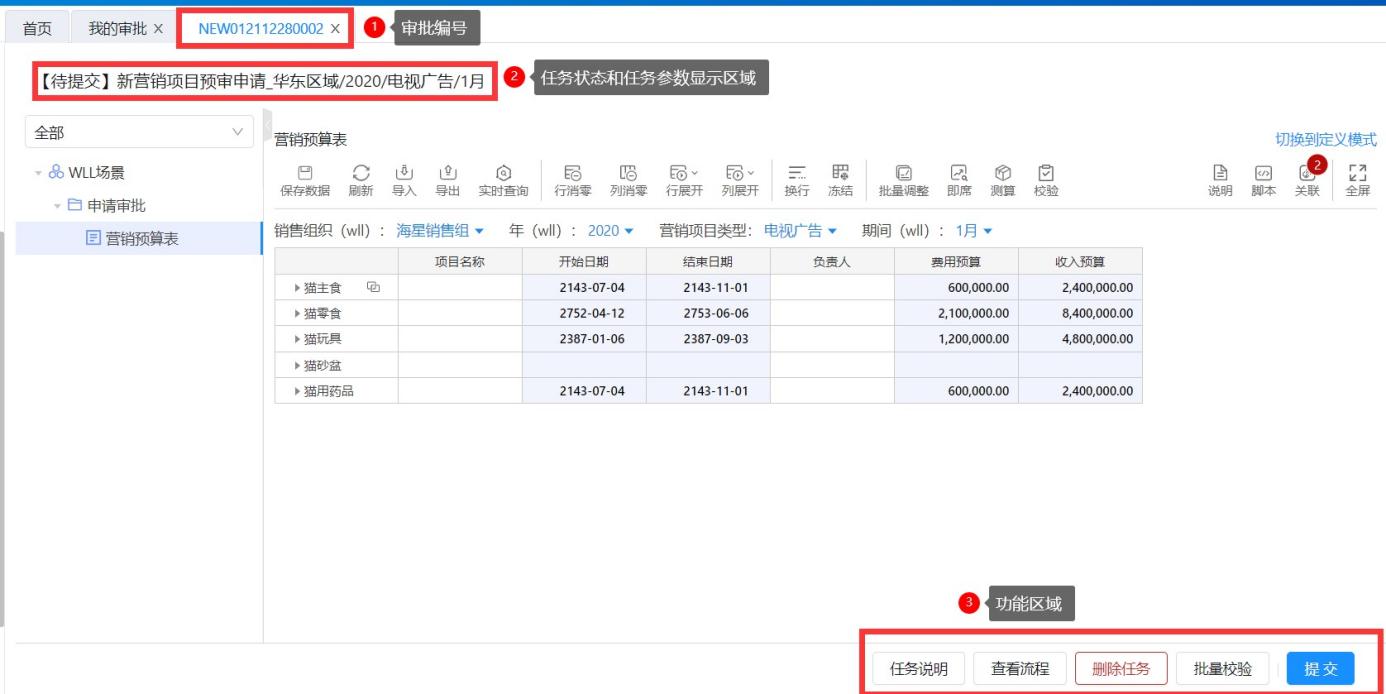Expand the 猫主食 row
The width and height of the screenshot is (1386, 694).
pyautogui.click(x=297, y=288)
